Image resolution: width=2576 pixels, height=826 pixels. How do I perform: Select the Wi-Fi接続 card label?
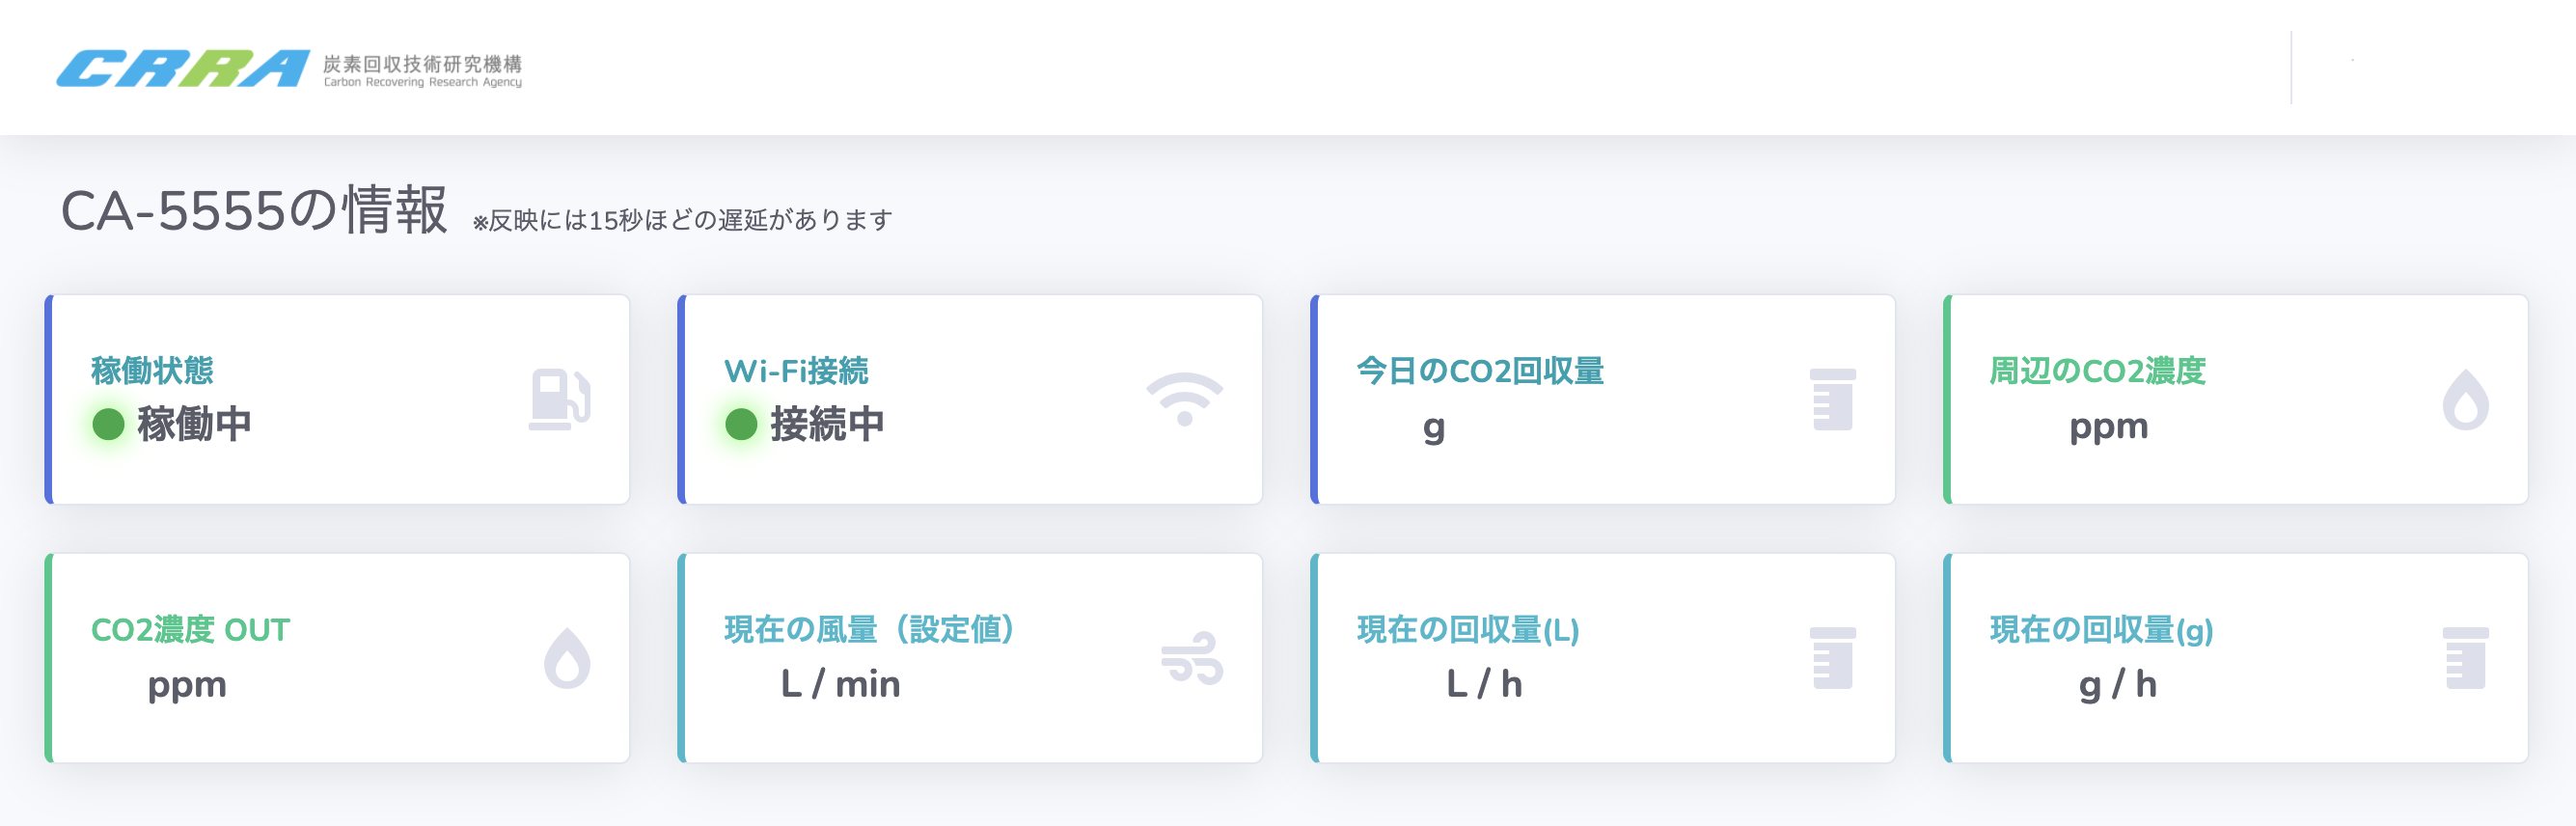(796, 371)
